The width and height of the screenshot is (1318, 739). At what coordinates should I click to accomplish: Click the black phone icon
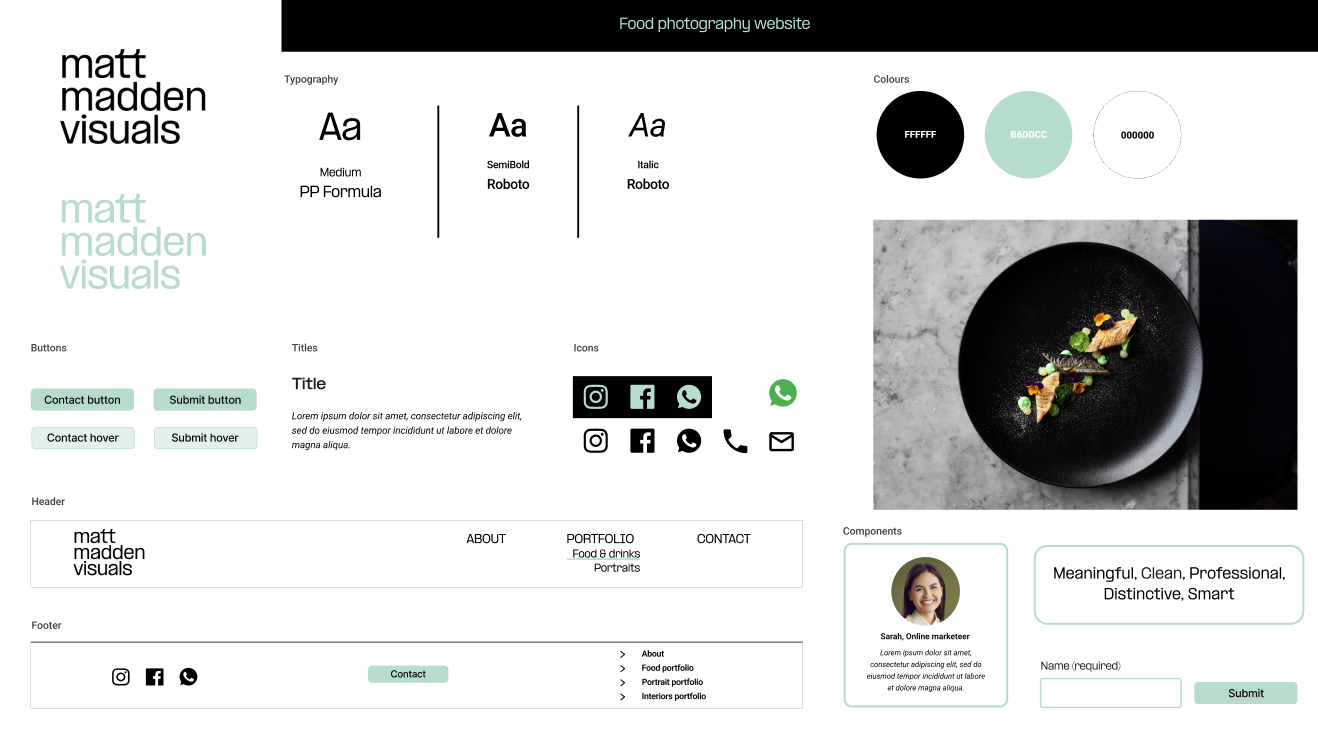click(735, 441)
